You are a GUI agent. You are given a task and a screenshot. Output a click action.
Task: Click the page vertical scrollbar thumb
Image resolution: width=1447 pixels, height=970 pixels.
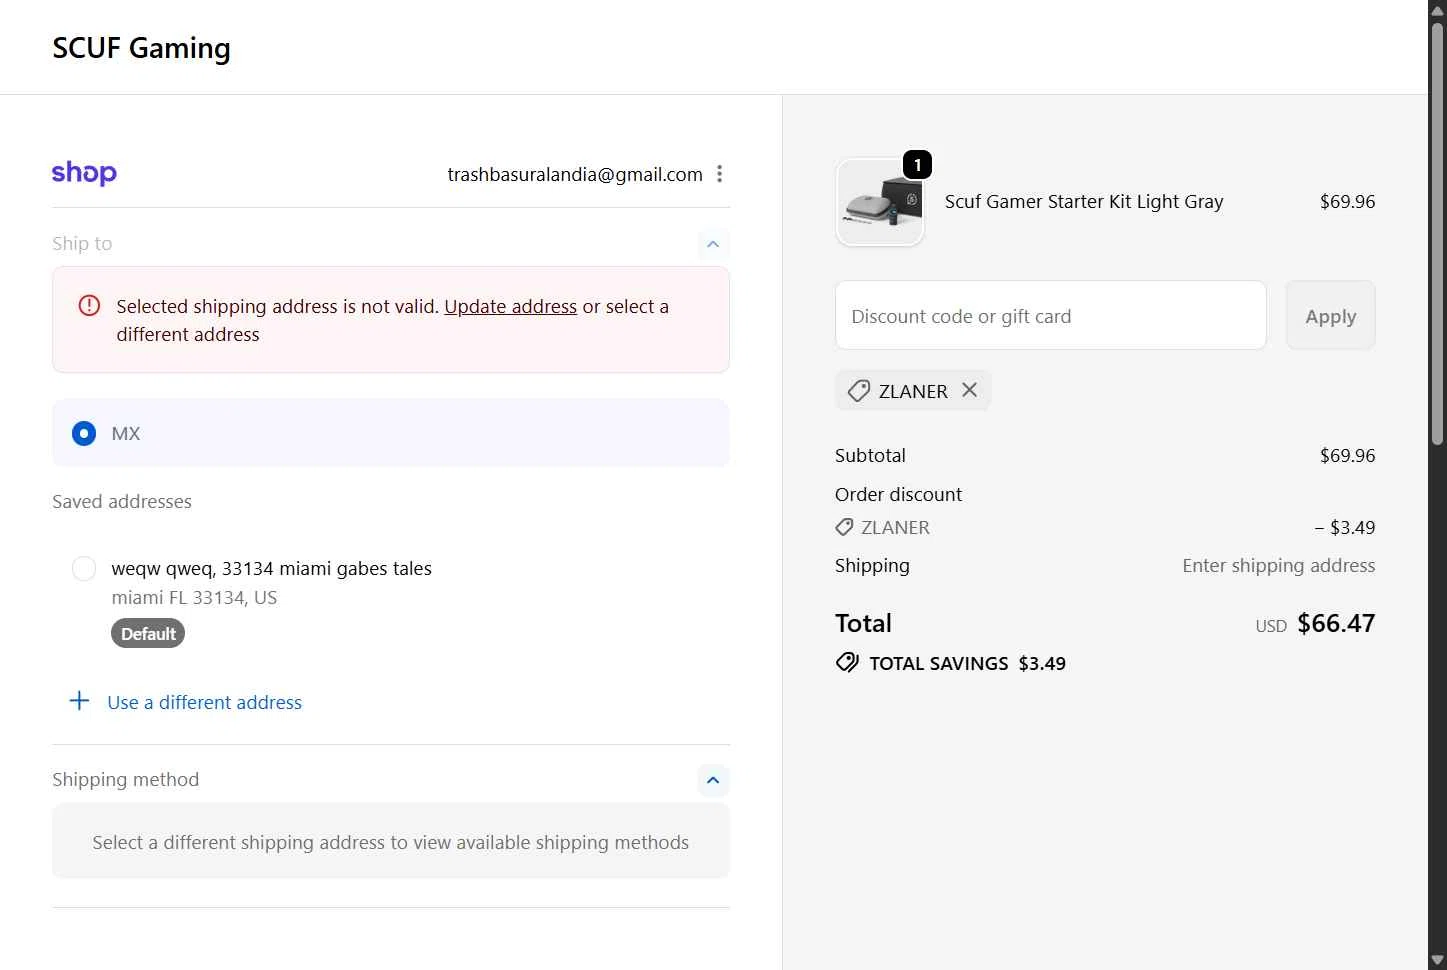pos(1437,230)
